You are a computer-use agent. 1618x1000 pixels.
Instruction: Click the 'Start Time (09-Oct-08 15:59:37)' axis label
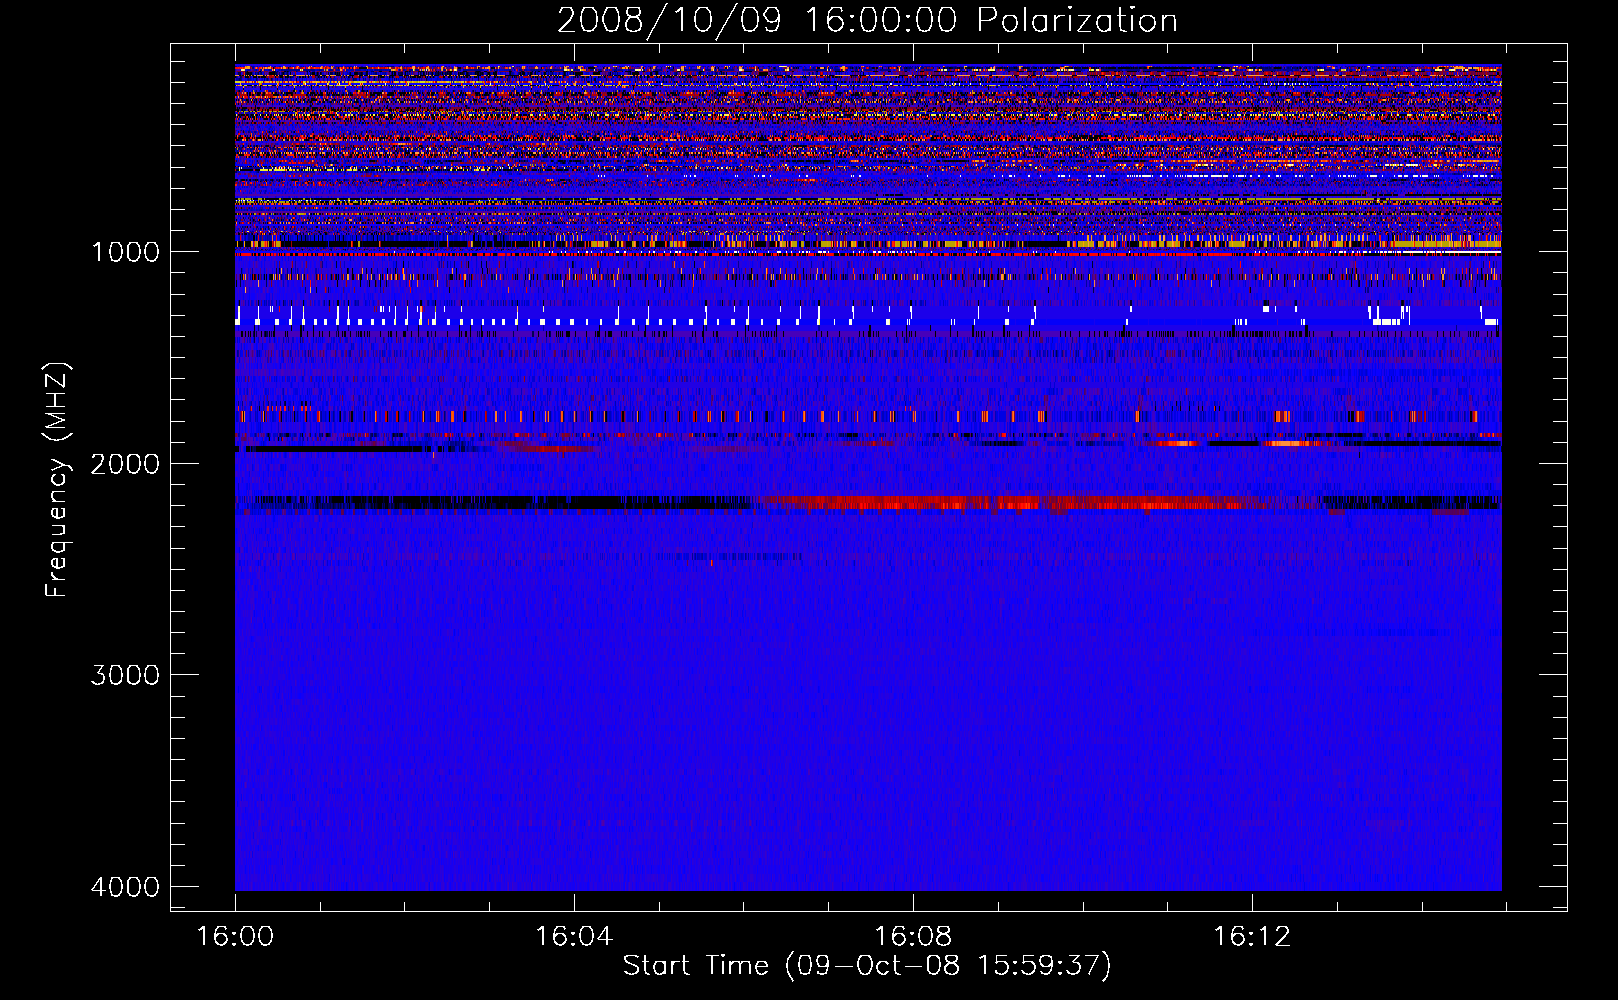tap(867, 966)
